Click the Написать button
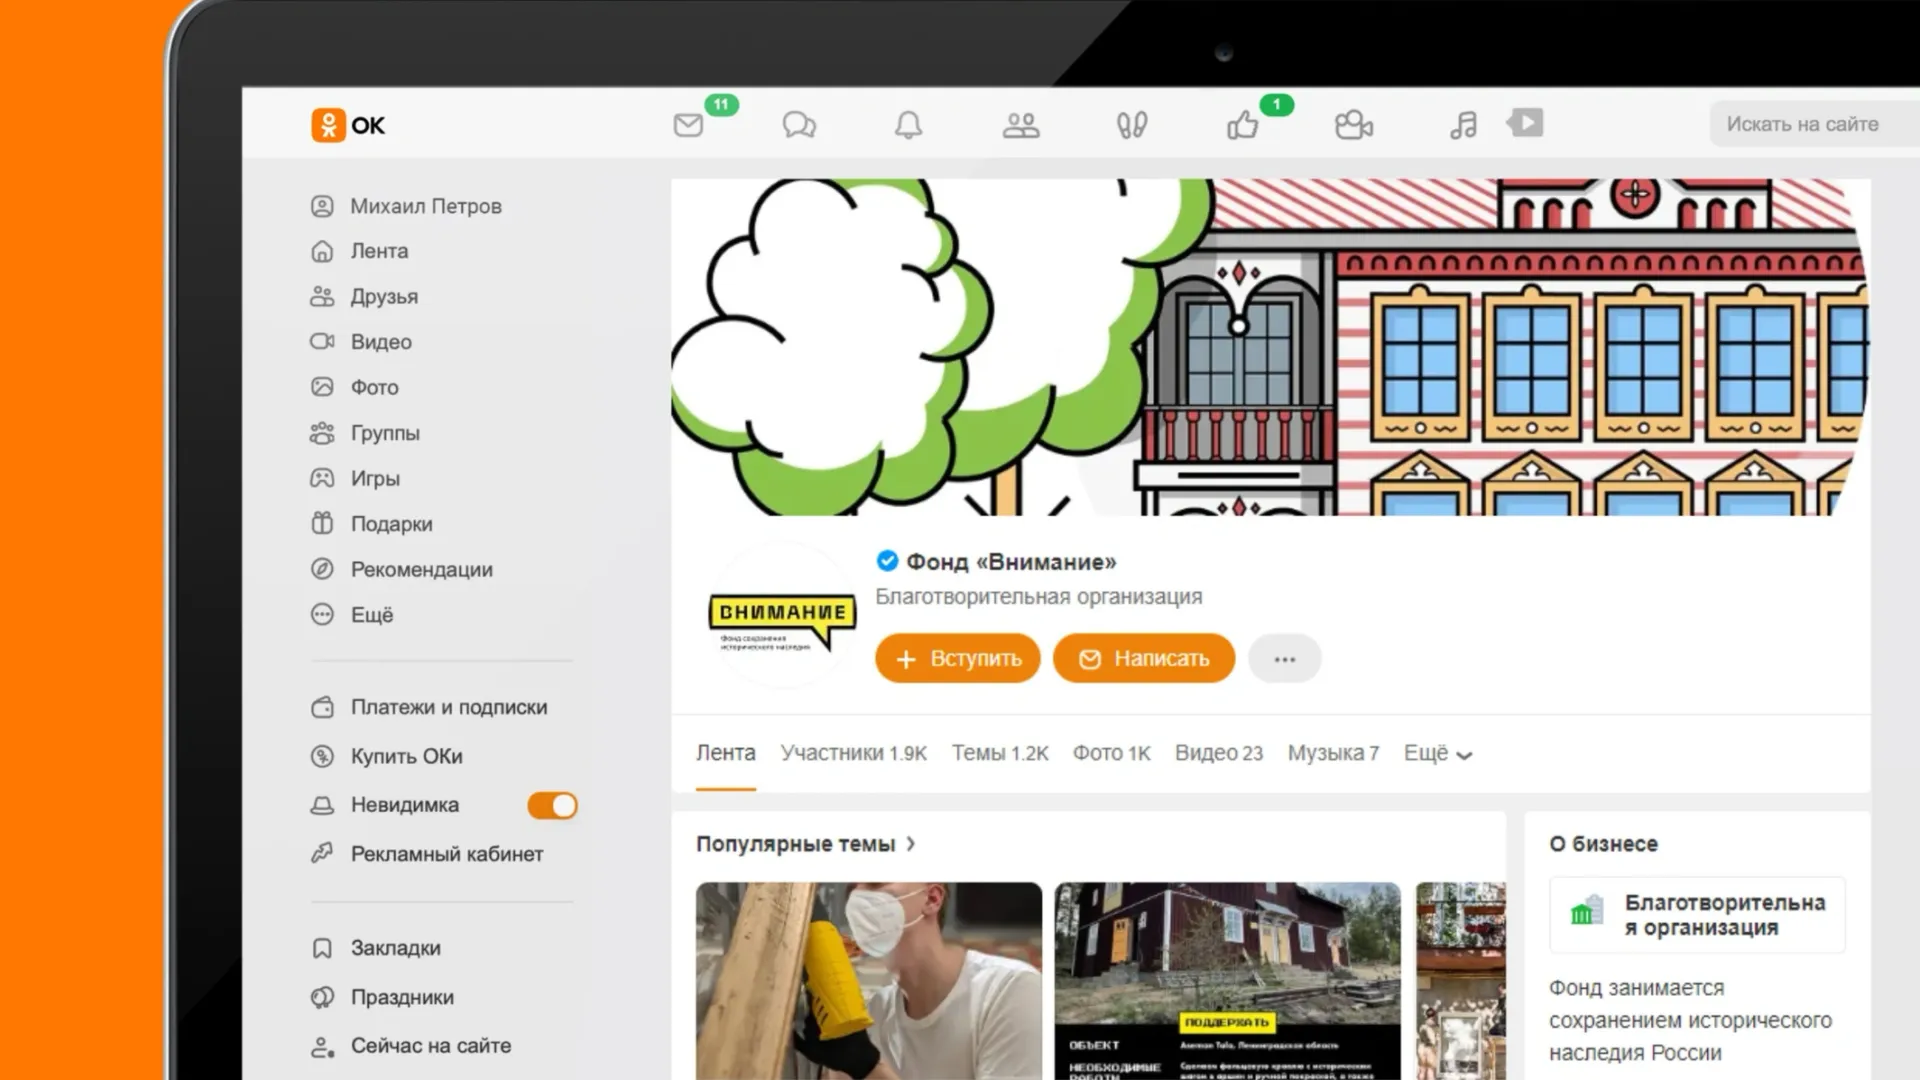This screenshot has width=1920, height=1080. click(1144, 659)
